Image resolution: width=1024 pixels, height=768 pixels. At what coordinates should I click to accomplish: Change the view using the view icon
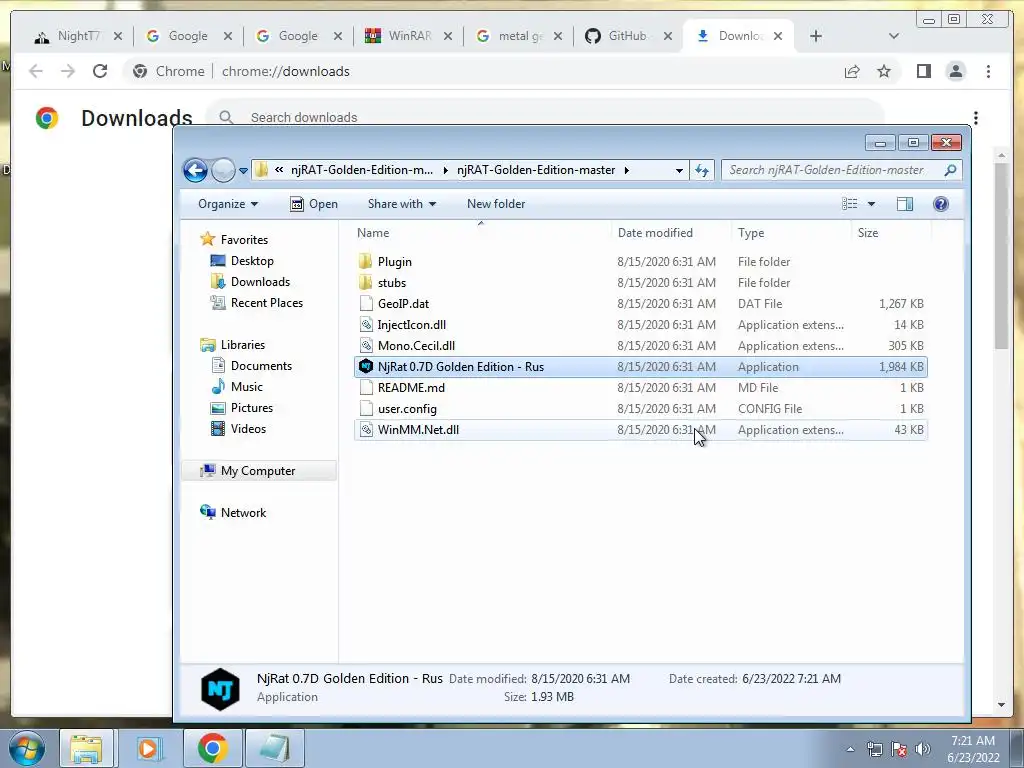coord(850,204)
